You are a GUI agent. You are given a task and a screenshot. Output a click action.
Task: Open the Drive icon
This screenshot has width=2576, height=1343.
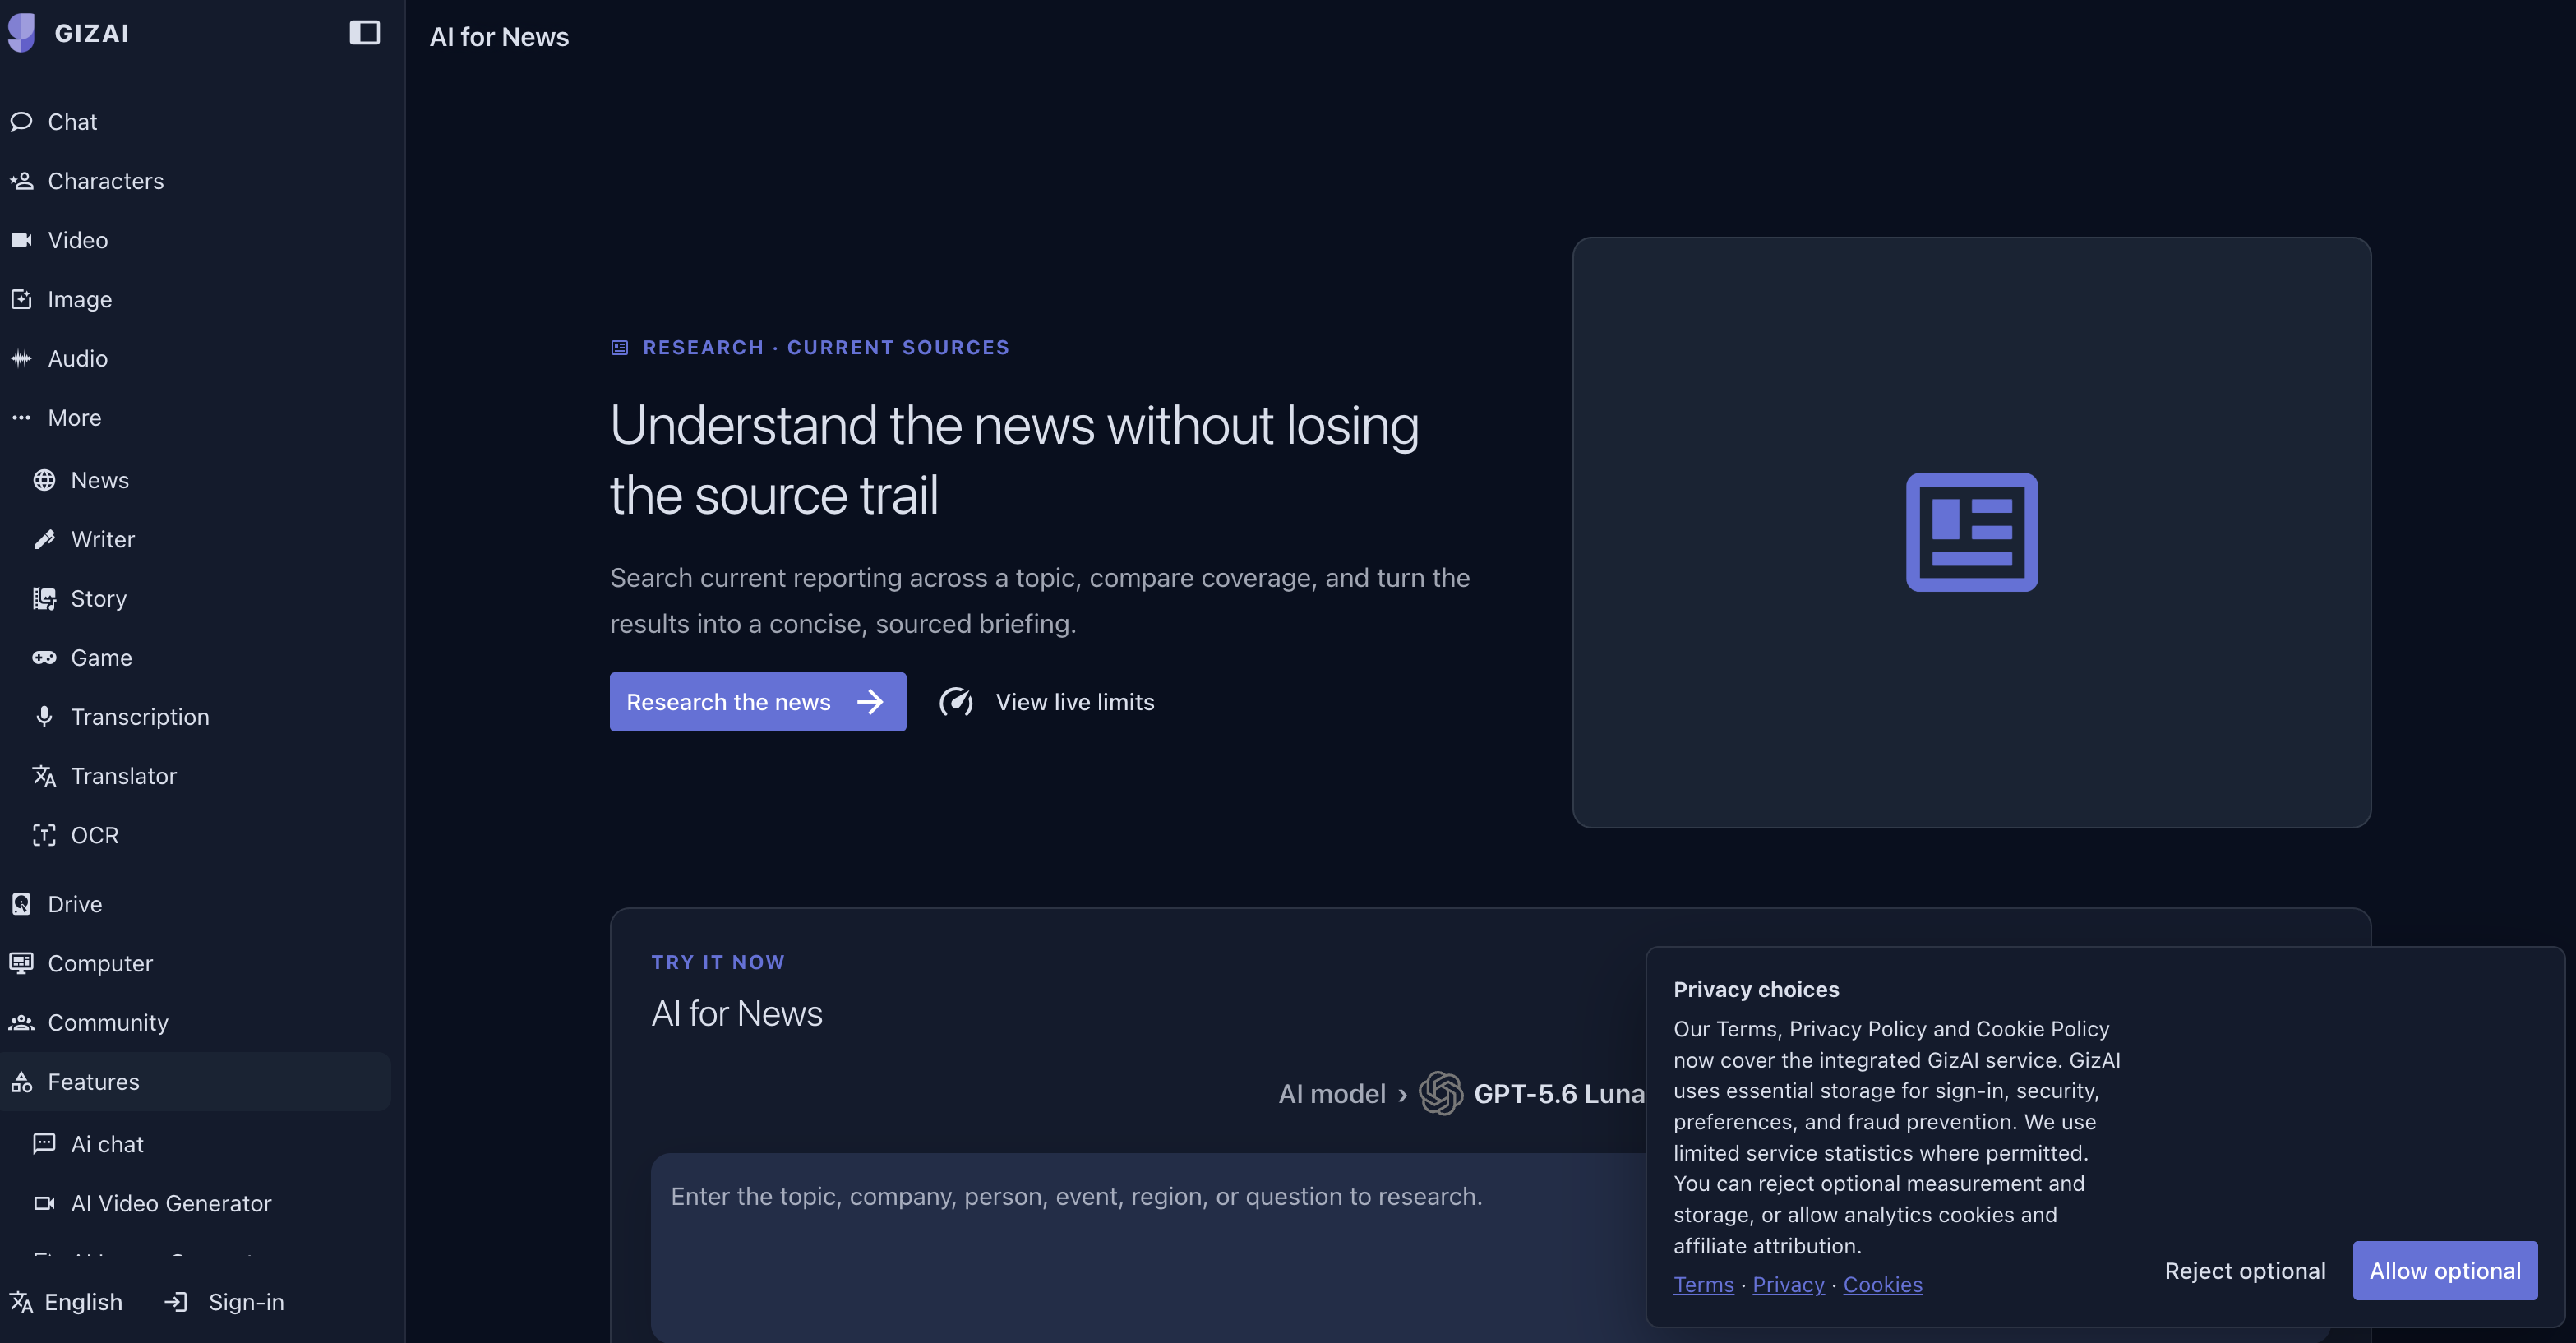(21, 904)
